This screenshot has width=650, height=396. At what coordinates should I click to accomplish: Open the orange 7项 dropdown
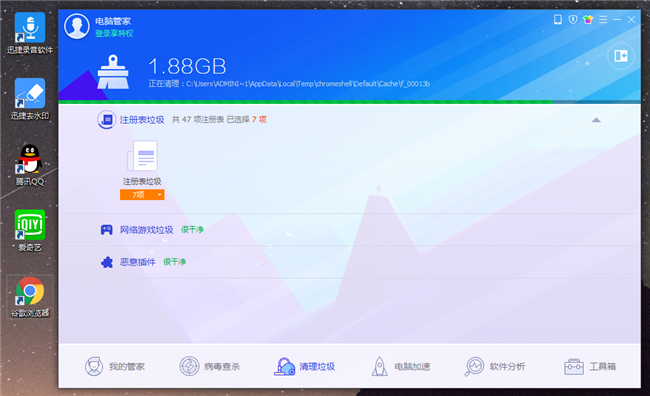coord(142,194)
